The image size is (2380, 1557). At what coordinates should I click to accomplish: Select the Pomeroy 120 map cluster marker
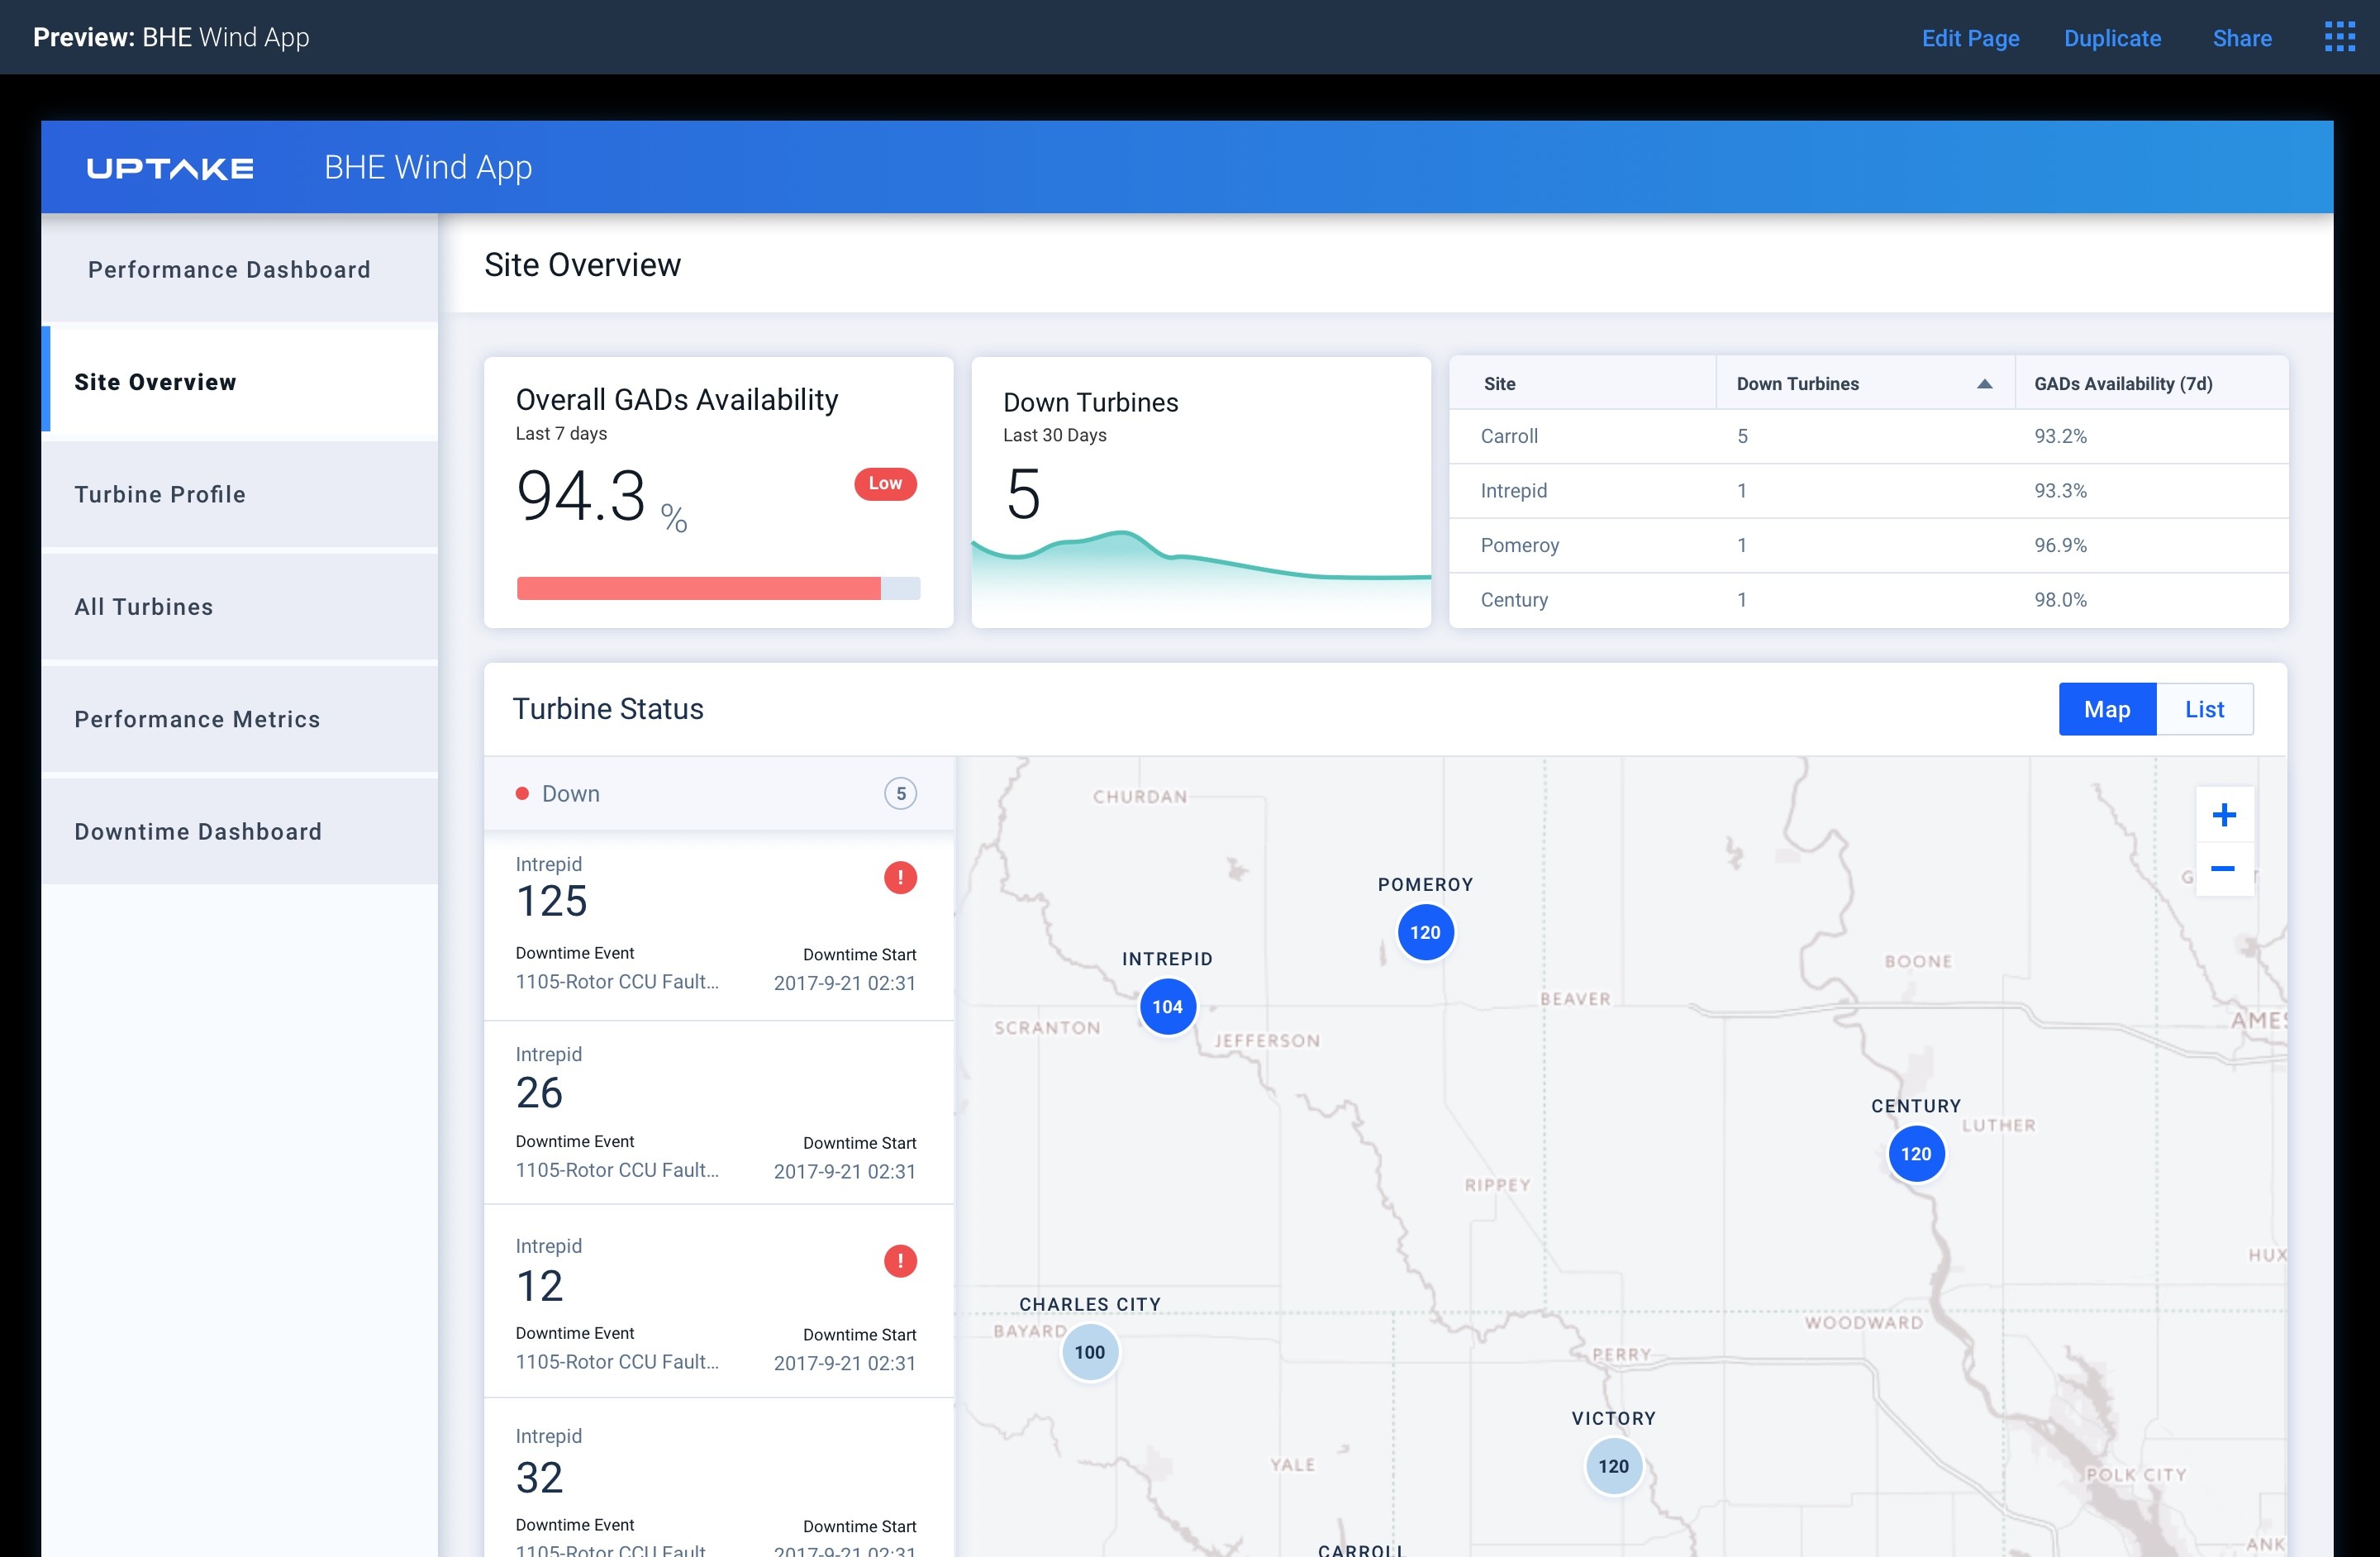1425,932
